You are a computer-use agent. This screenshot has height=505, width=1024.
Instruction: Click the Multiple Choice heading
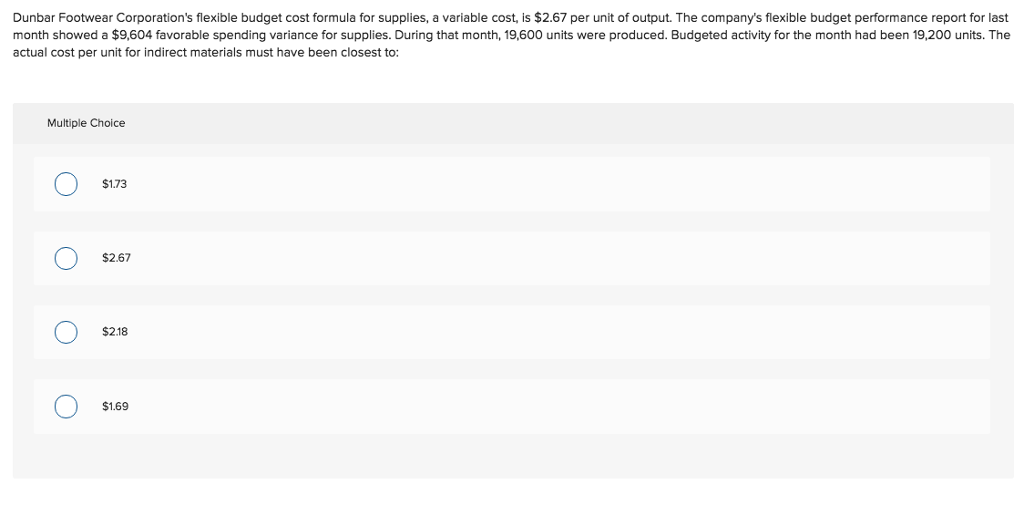coord(86,123)
